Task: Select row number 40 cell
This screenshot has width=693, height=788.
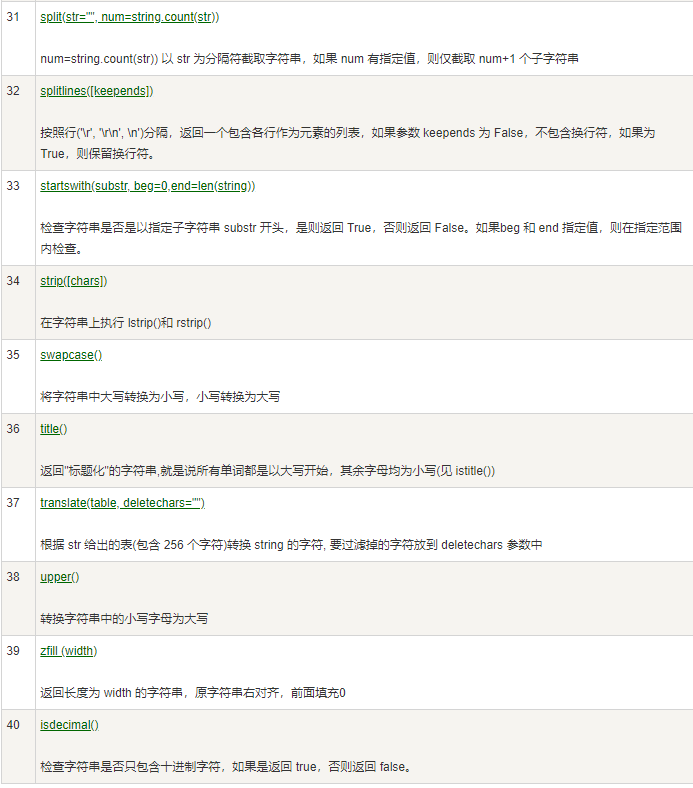Action: pyautogui.click(x=18, y=746)
